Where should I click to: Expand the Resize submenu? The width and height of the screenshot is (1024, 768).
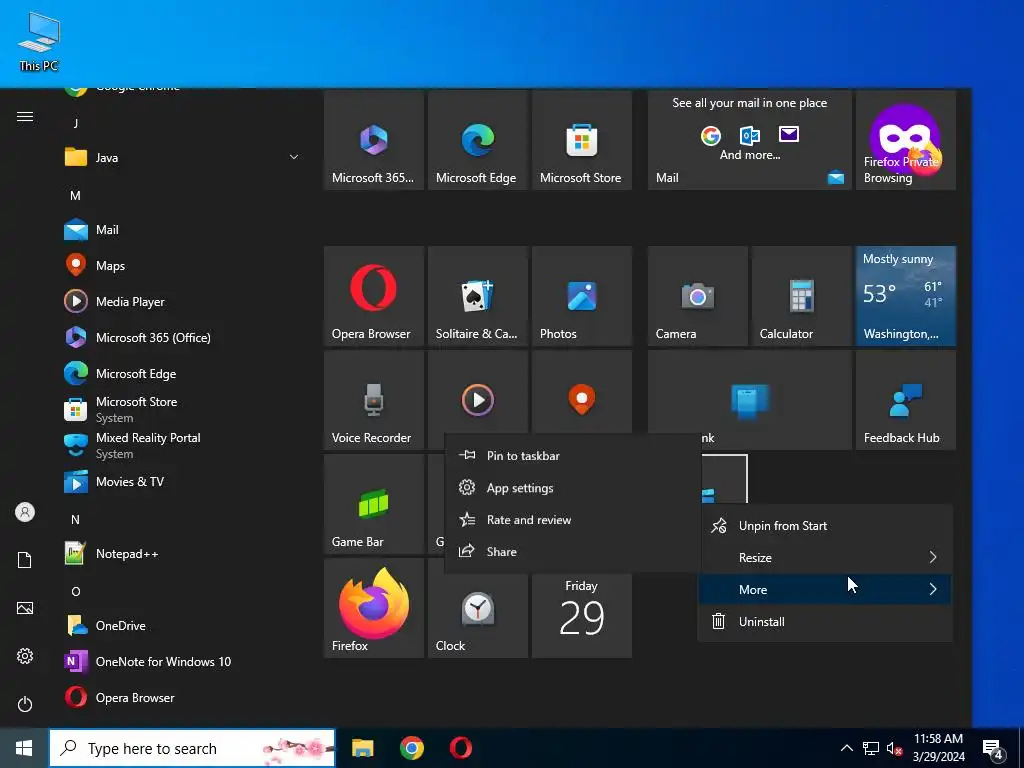[x=825, y=558]
